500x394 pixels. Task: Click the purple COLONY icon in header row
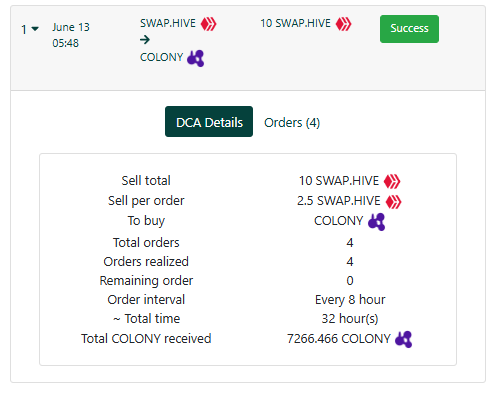(x=196, y=58)
